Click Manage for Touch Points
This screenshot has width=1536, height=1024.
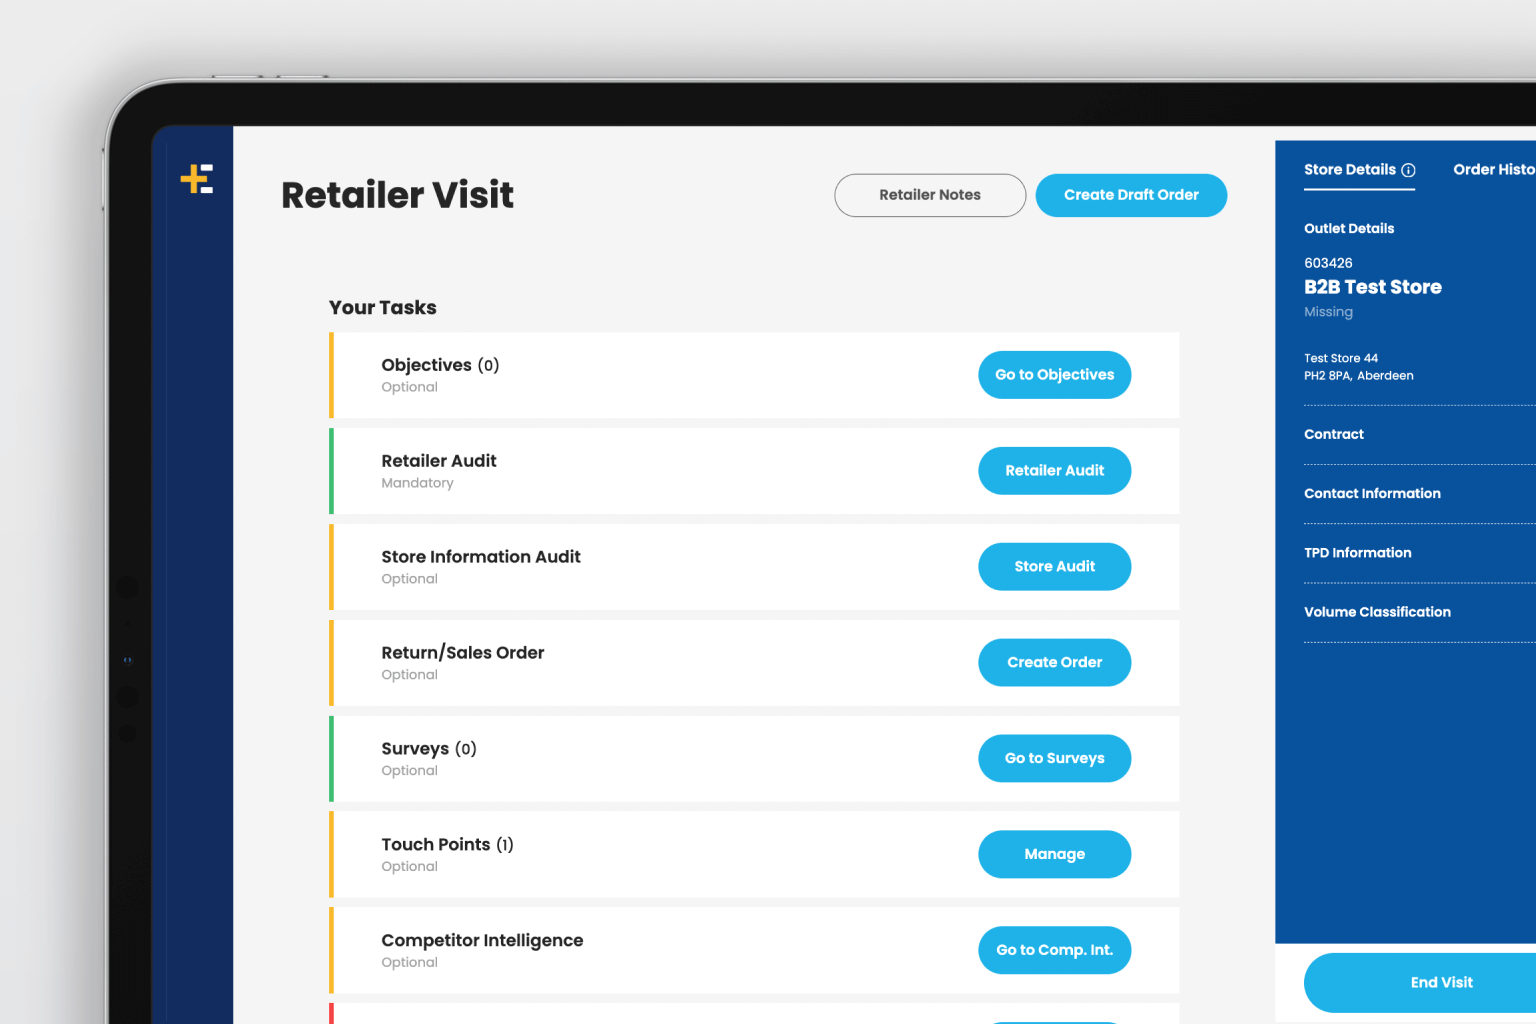click(x=1054, y=855)
